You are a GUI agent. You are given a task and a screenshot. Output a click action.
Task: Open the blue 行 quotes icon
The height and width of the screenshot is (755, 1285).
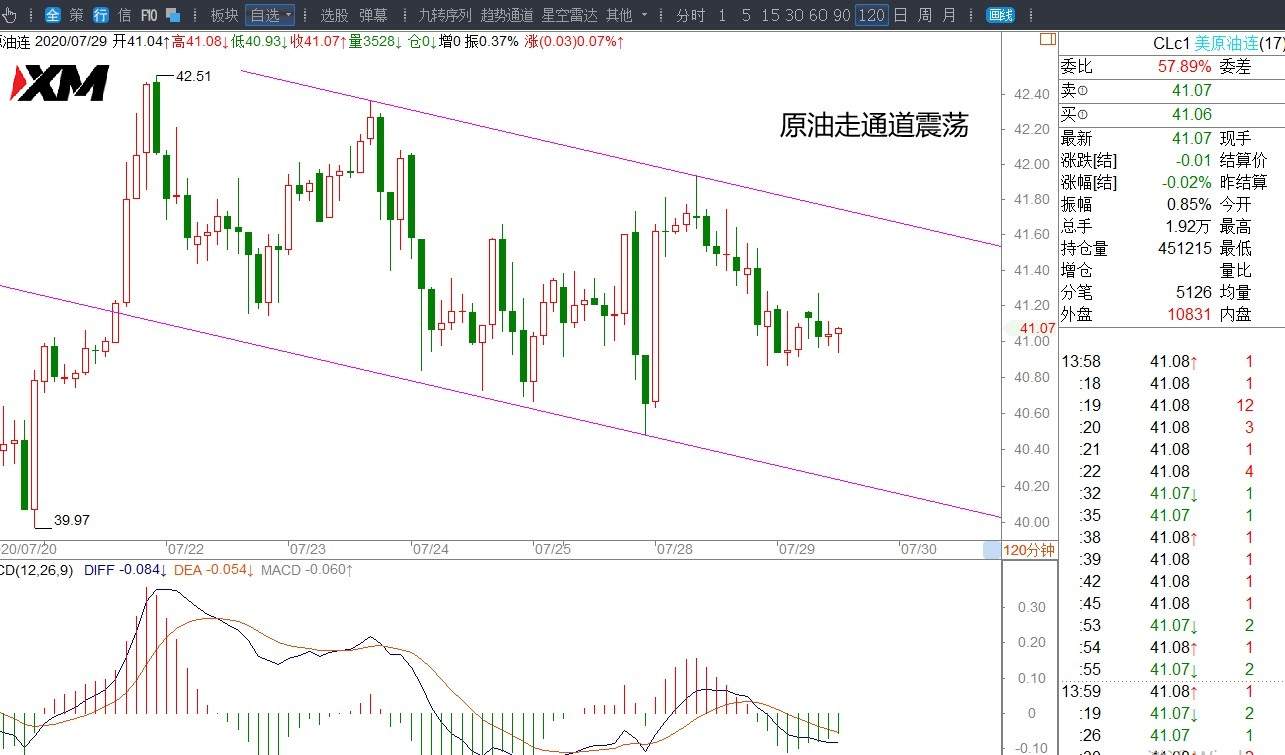tap(101, 15)
